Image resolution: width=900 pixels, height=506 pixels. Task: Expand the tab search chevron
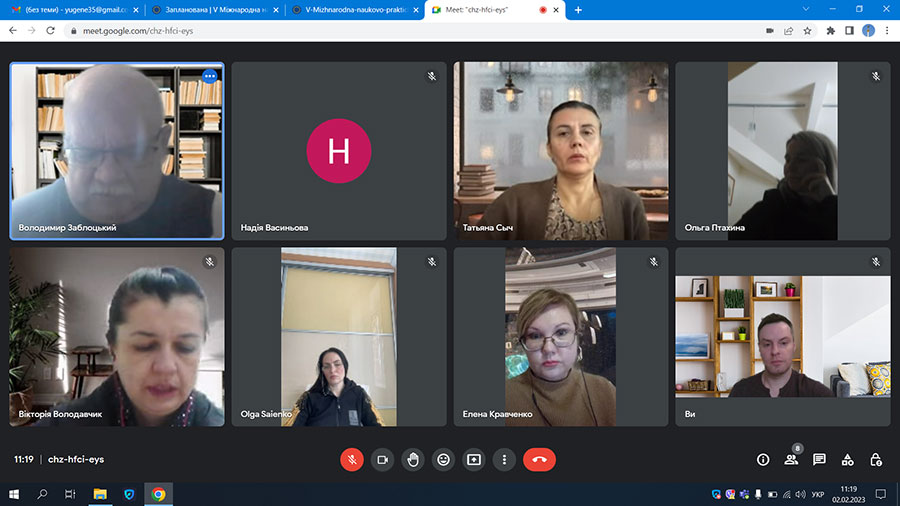click(x=806, y=9)
